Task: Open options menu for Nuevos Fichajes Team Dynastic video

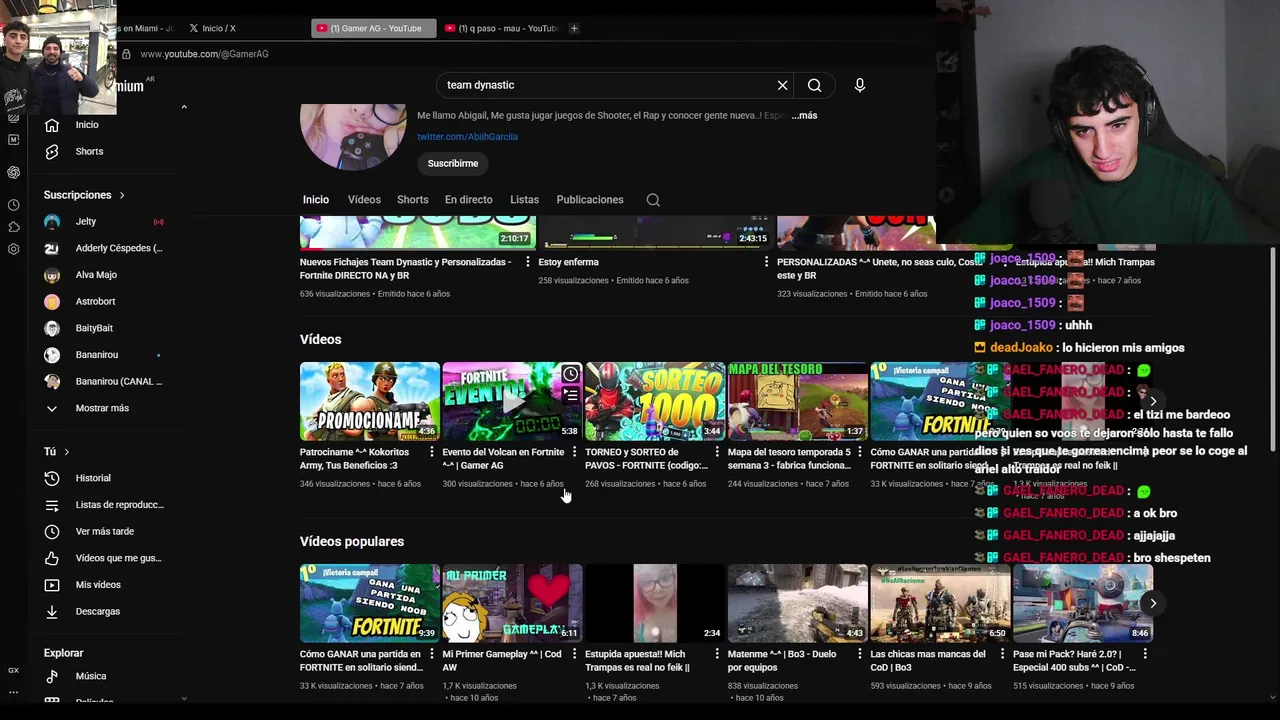Action: (x=527, y=262)
